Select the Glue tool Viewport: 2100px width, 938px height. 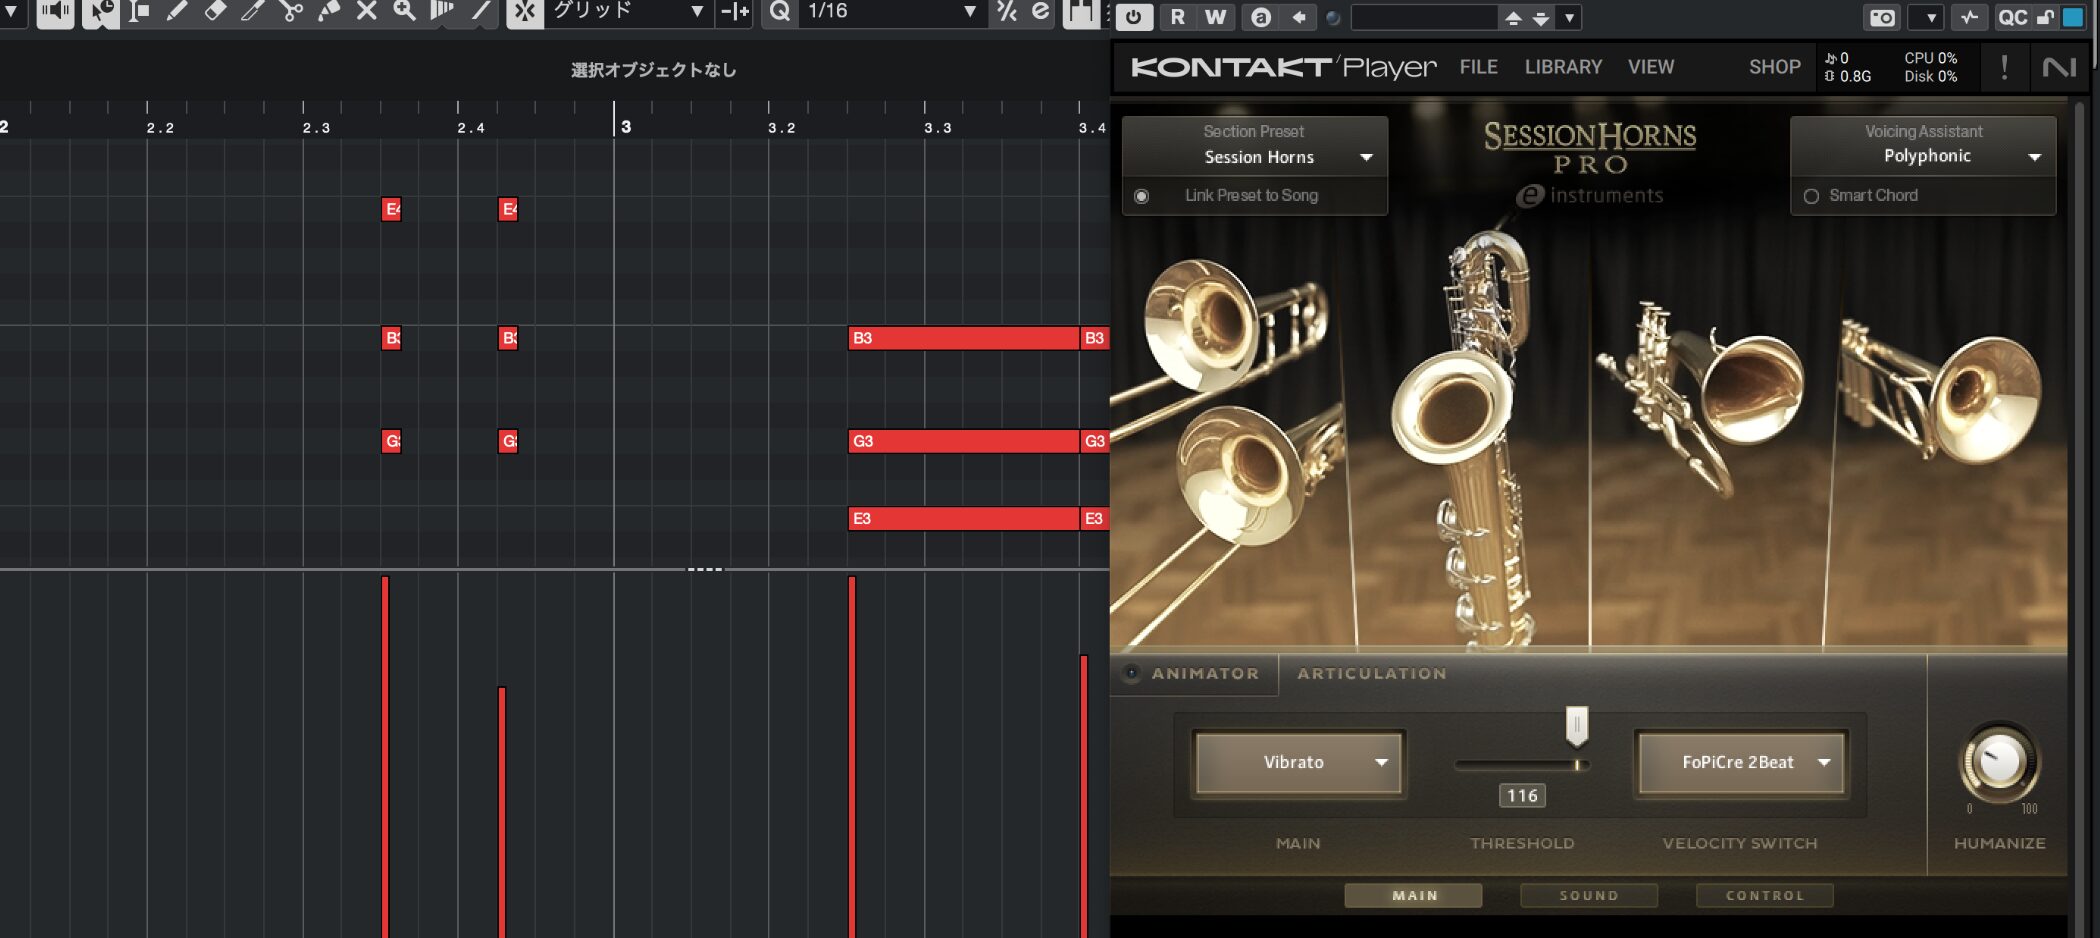329,12
